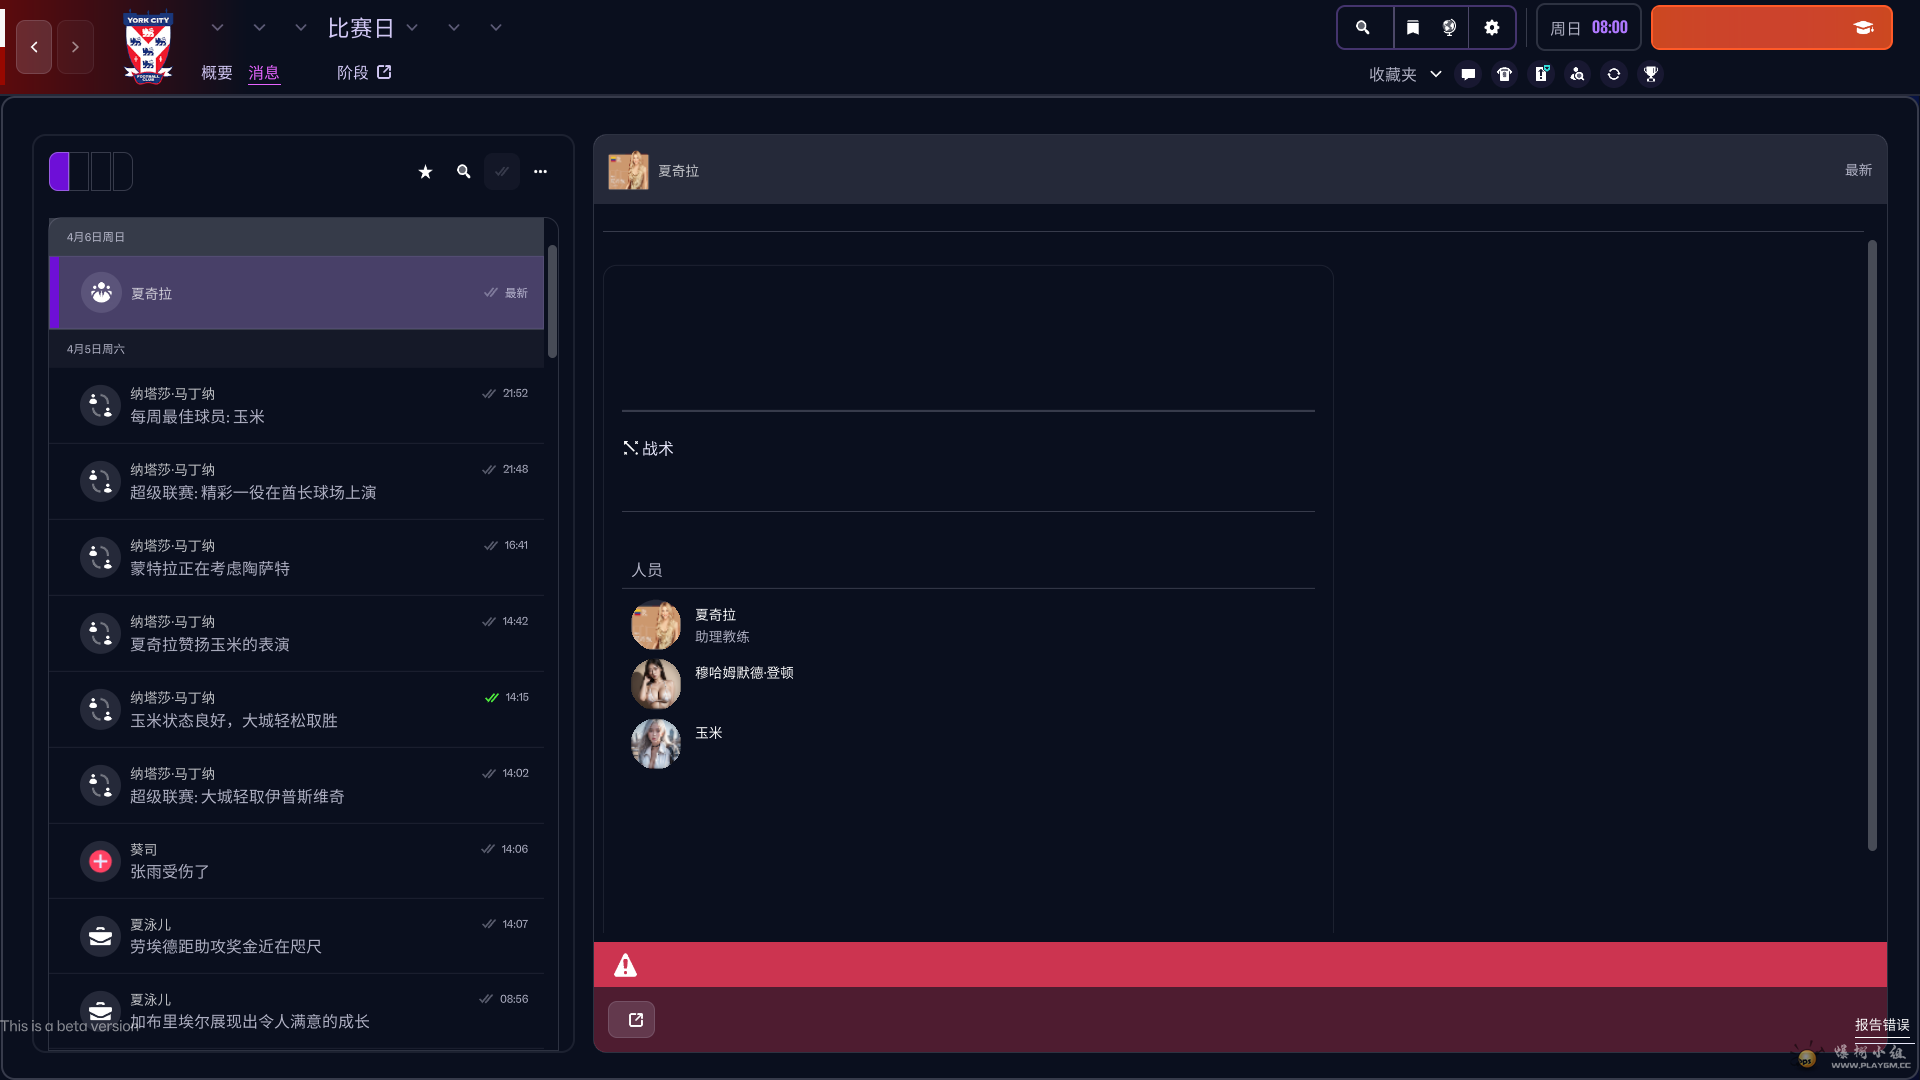This screenshot has height=1080, width=1920.
Task: Open the world globe icon
Action: 1449,28
